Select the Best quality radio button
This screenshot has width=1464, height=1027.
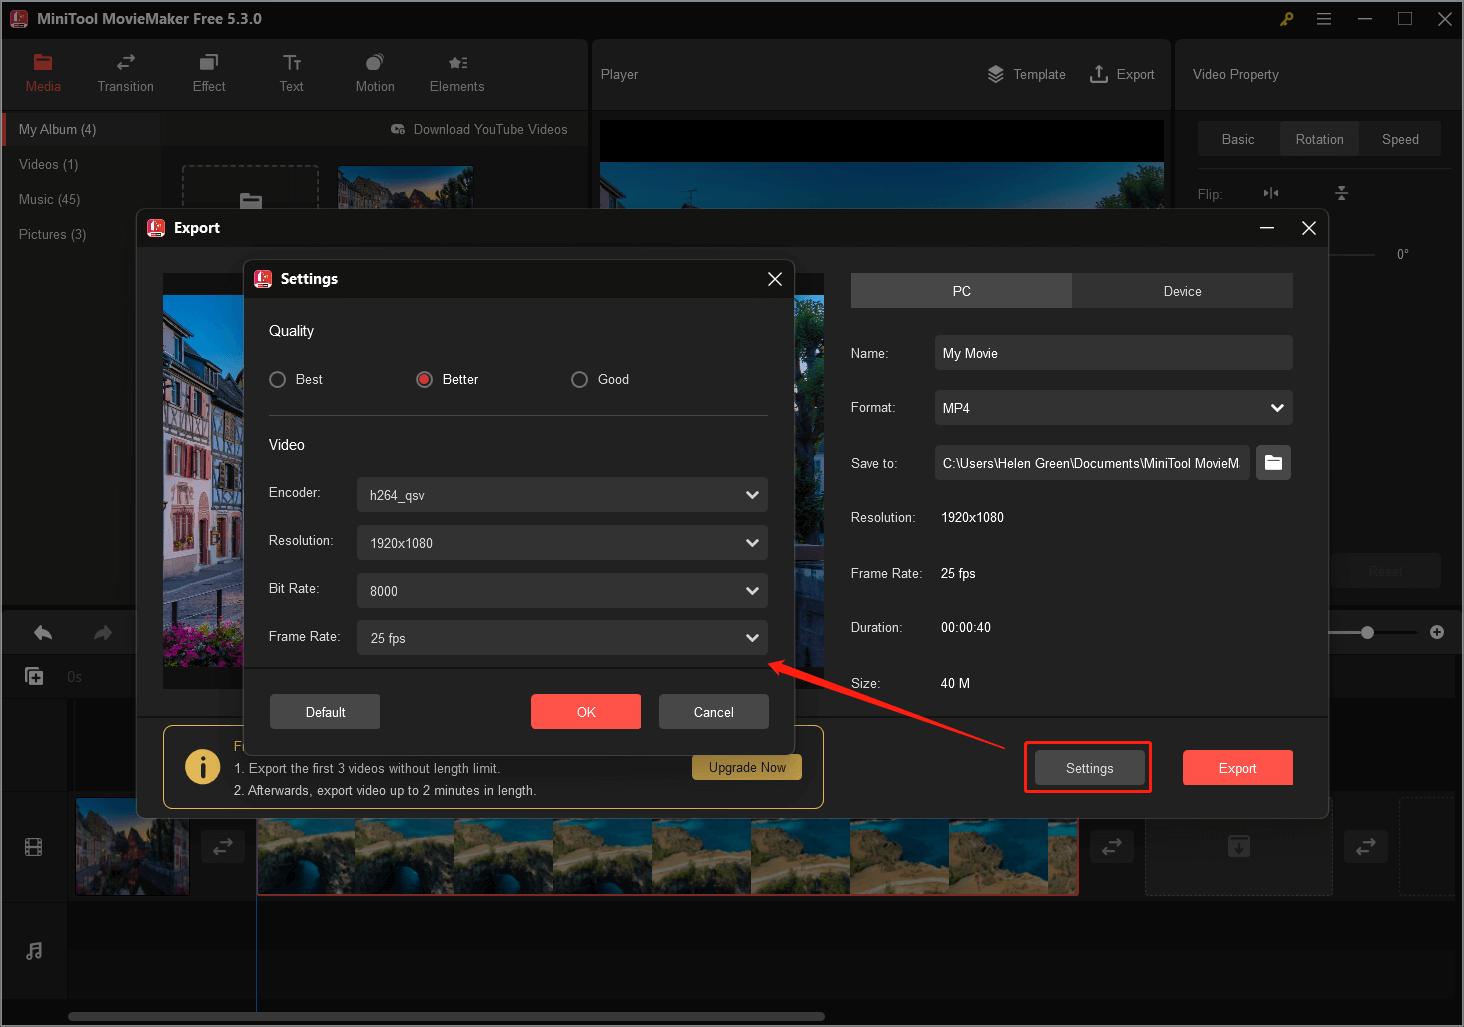pyautogui.click(x=278, y=380)
